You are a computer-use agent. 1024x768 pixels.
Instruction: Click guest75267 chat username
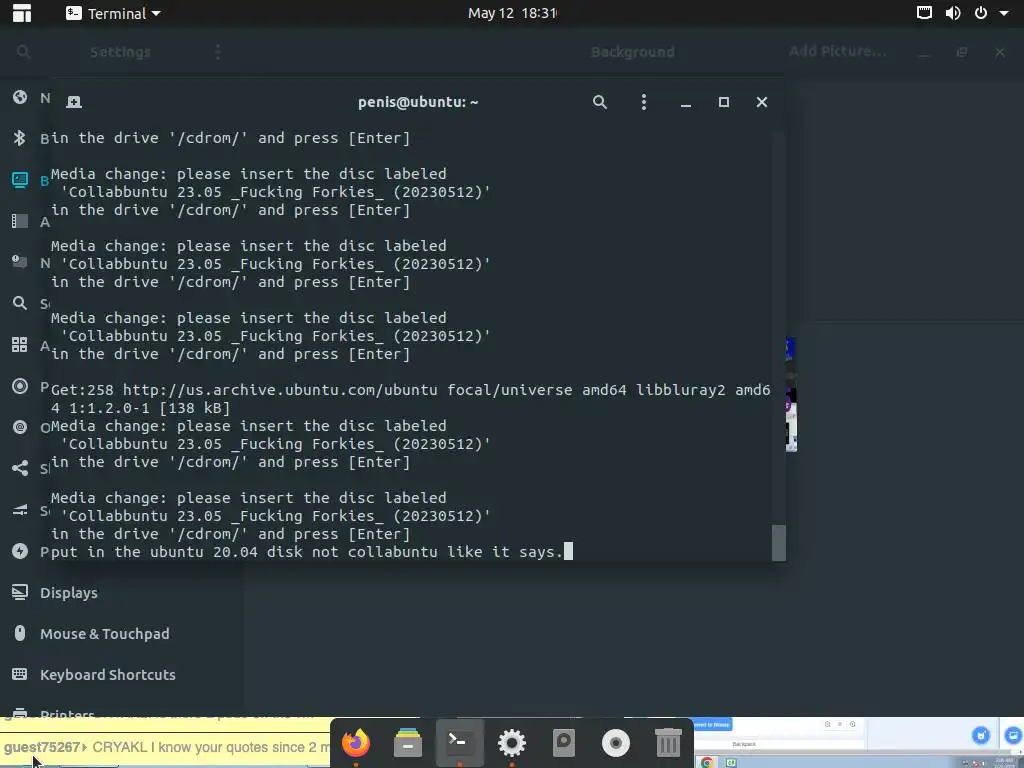pyautogui.click(x=42, y=747)
